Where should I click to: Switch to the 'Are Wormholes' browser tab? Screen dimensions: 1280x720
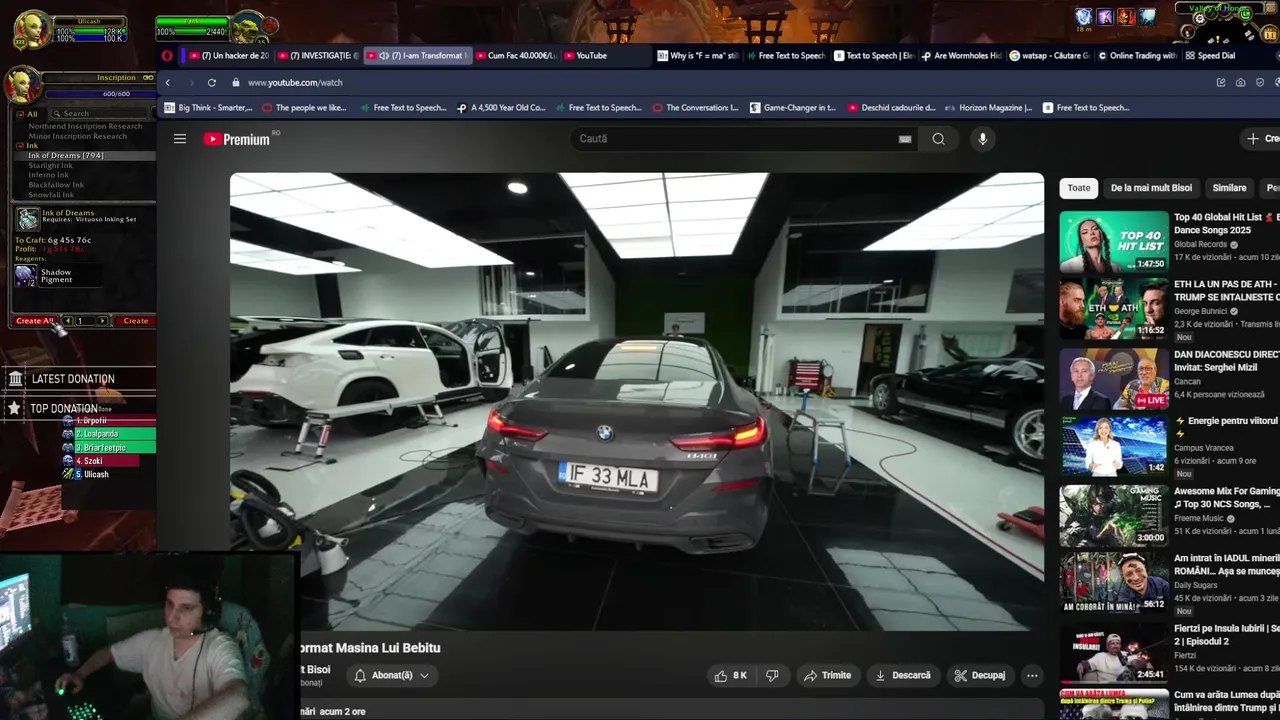[961, 56]
